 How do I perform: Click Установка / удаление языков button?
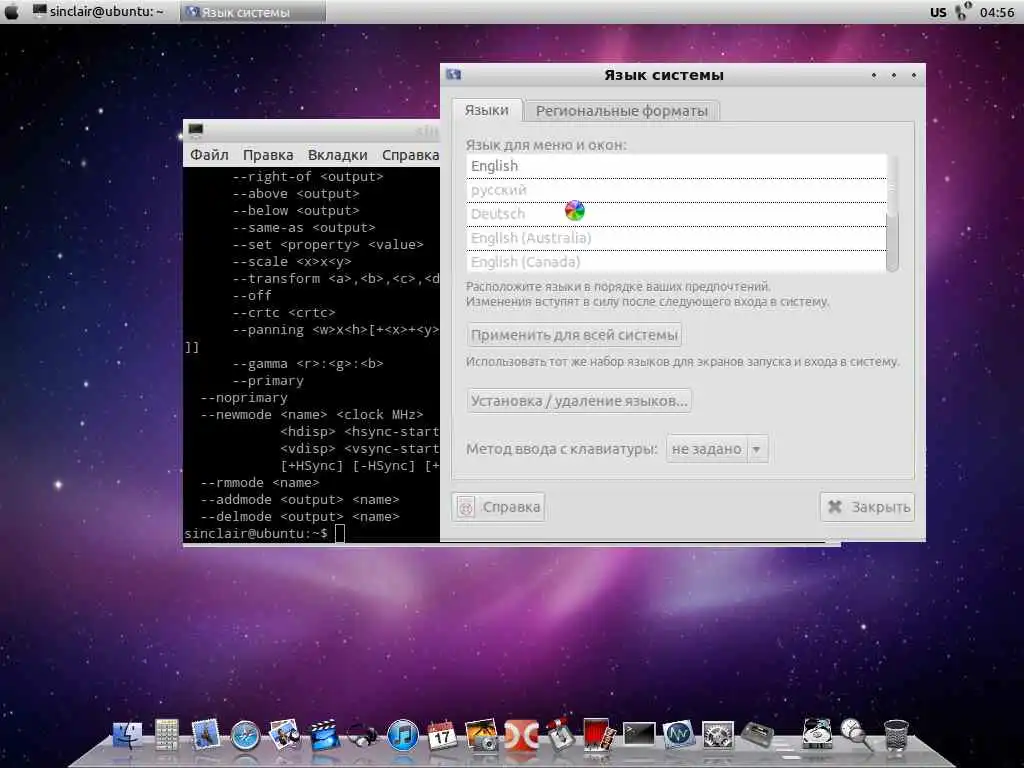click(x=579, y=400)
